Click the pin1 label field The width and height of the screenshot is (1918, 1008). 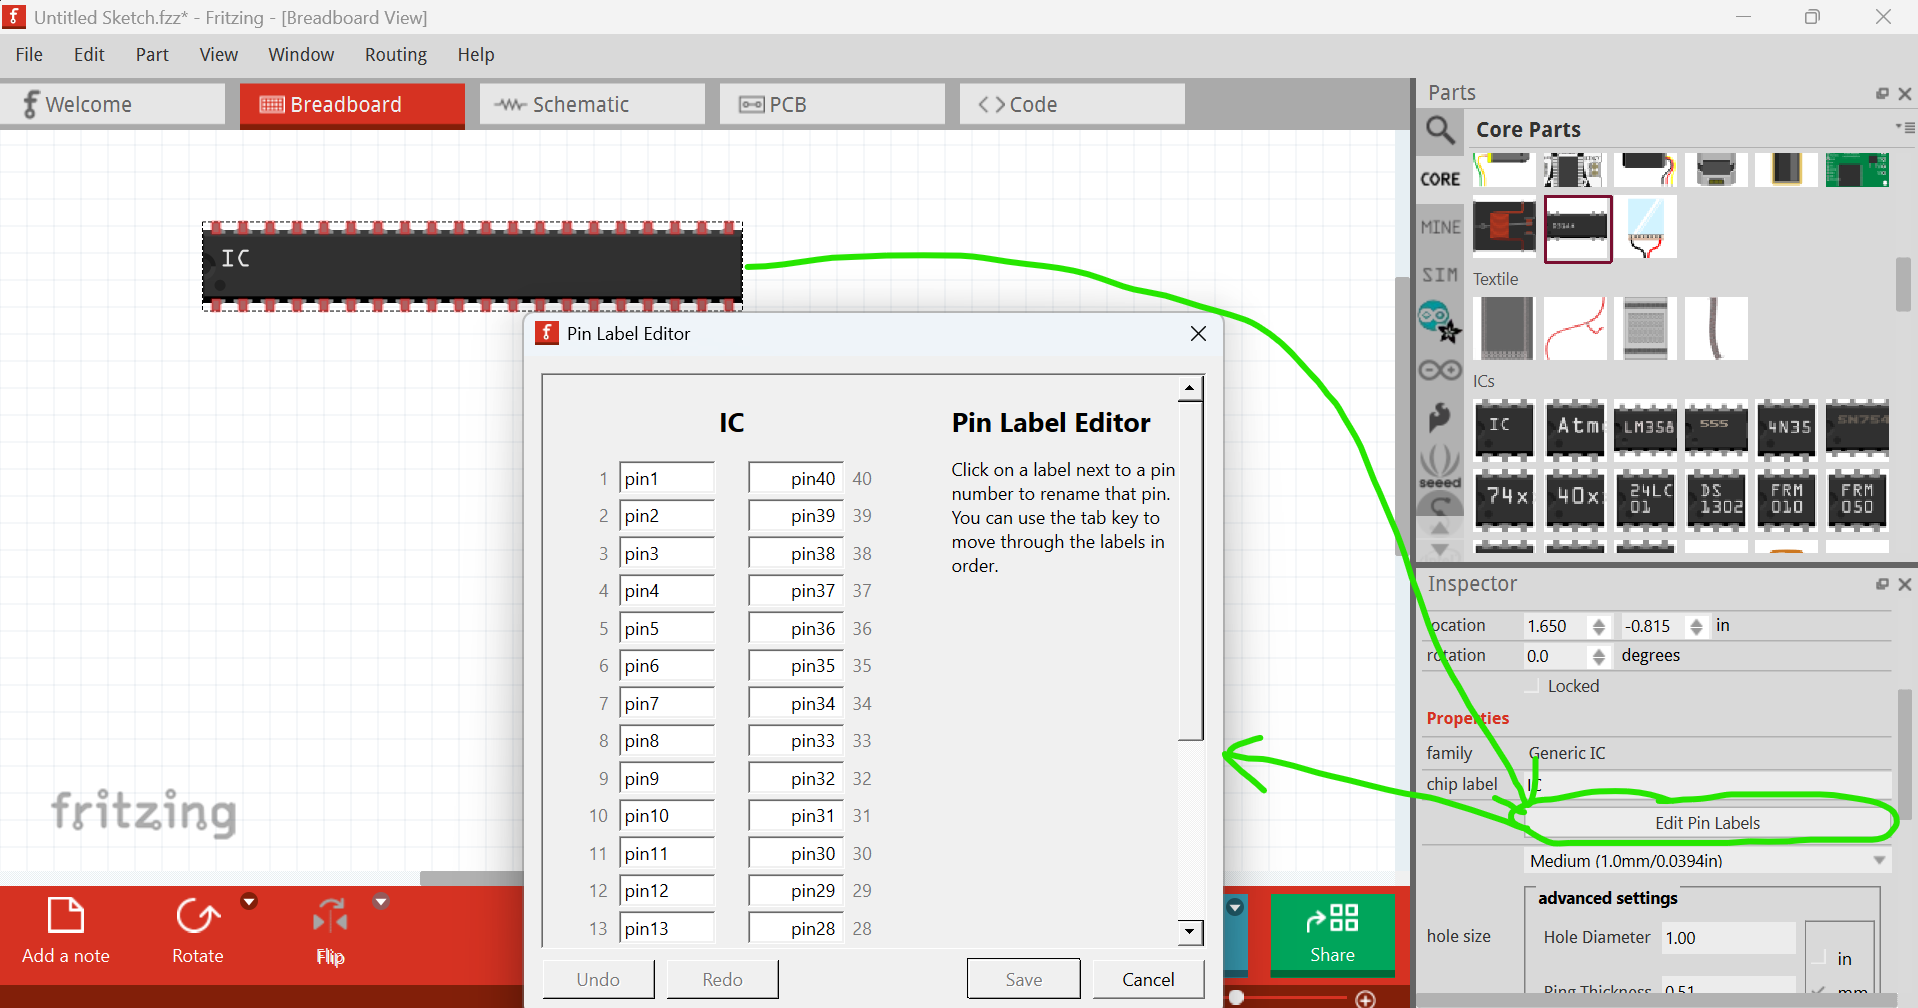(x=667, y=478)
